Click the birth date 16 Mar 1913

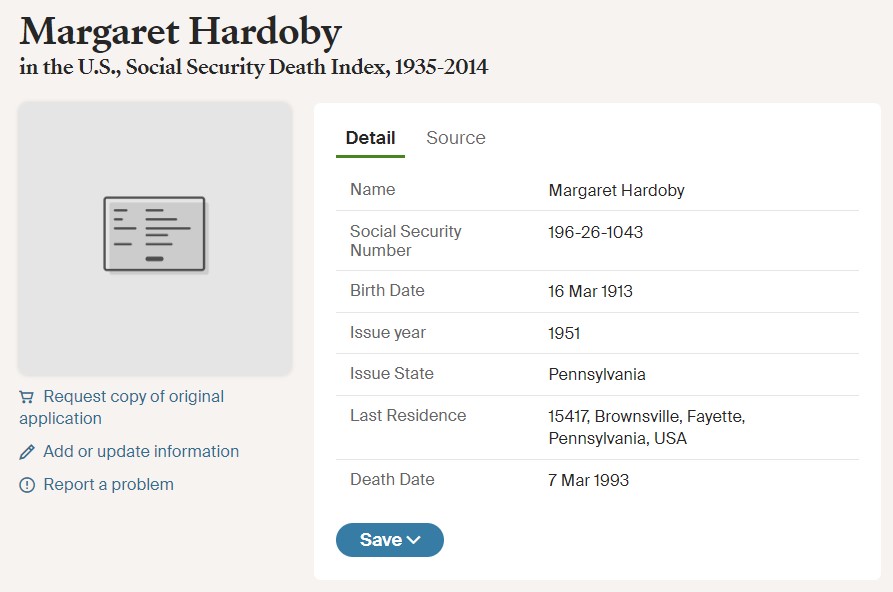(590, 291)
